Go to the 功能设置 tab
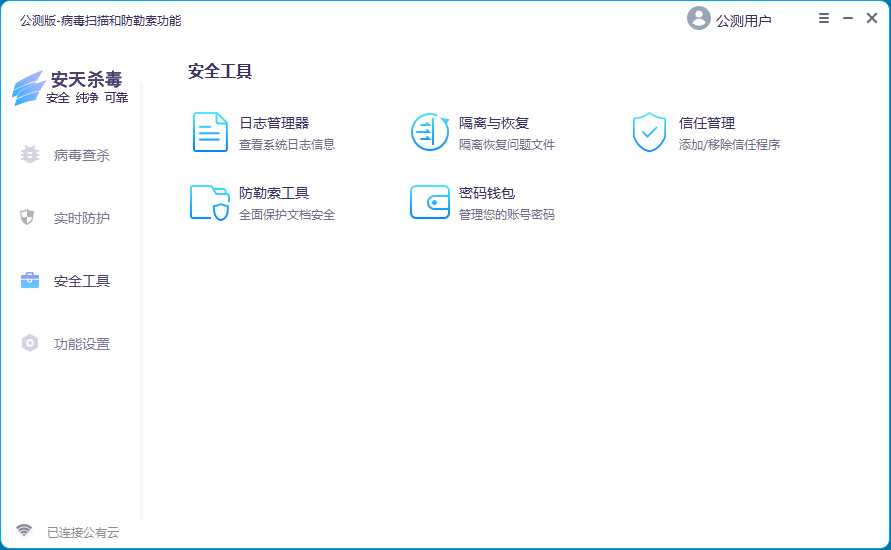 (x=82, y=344)
